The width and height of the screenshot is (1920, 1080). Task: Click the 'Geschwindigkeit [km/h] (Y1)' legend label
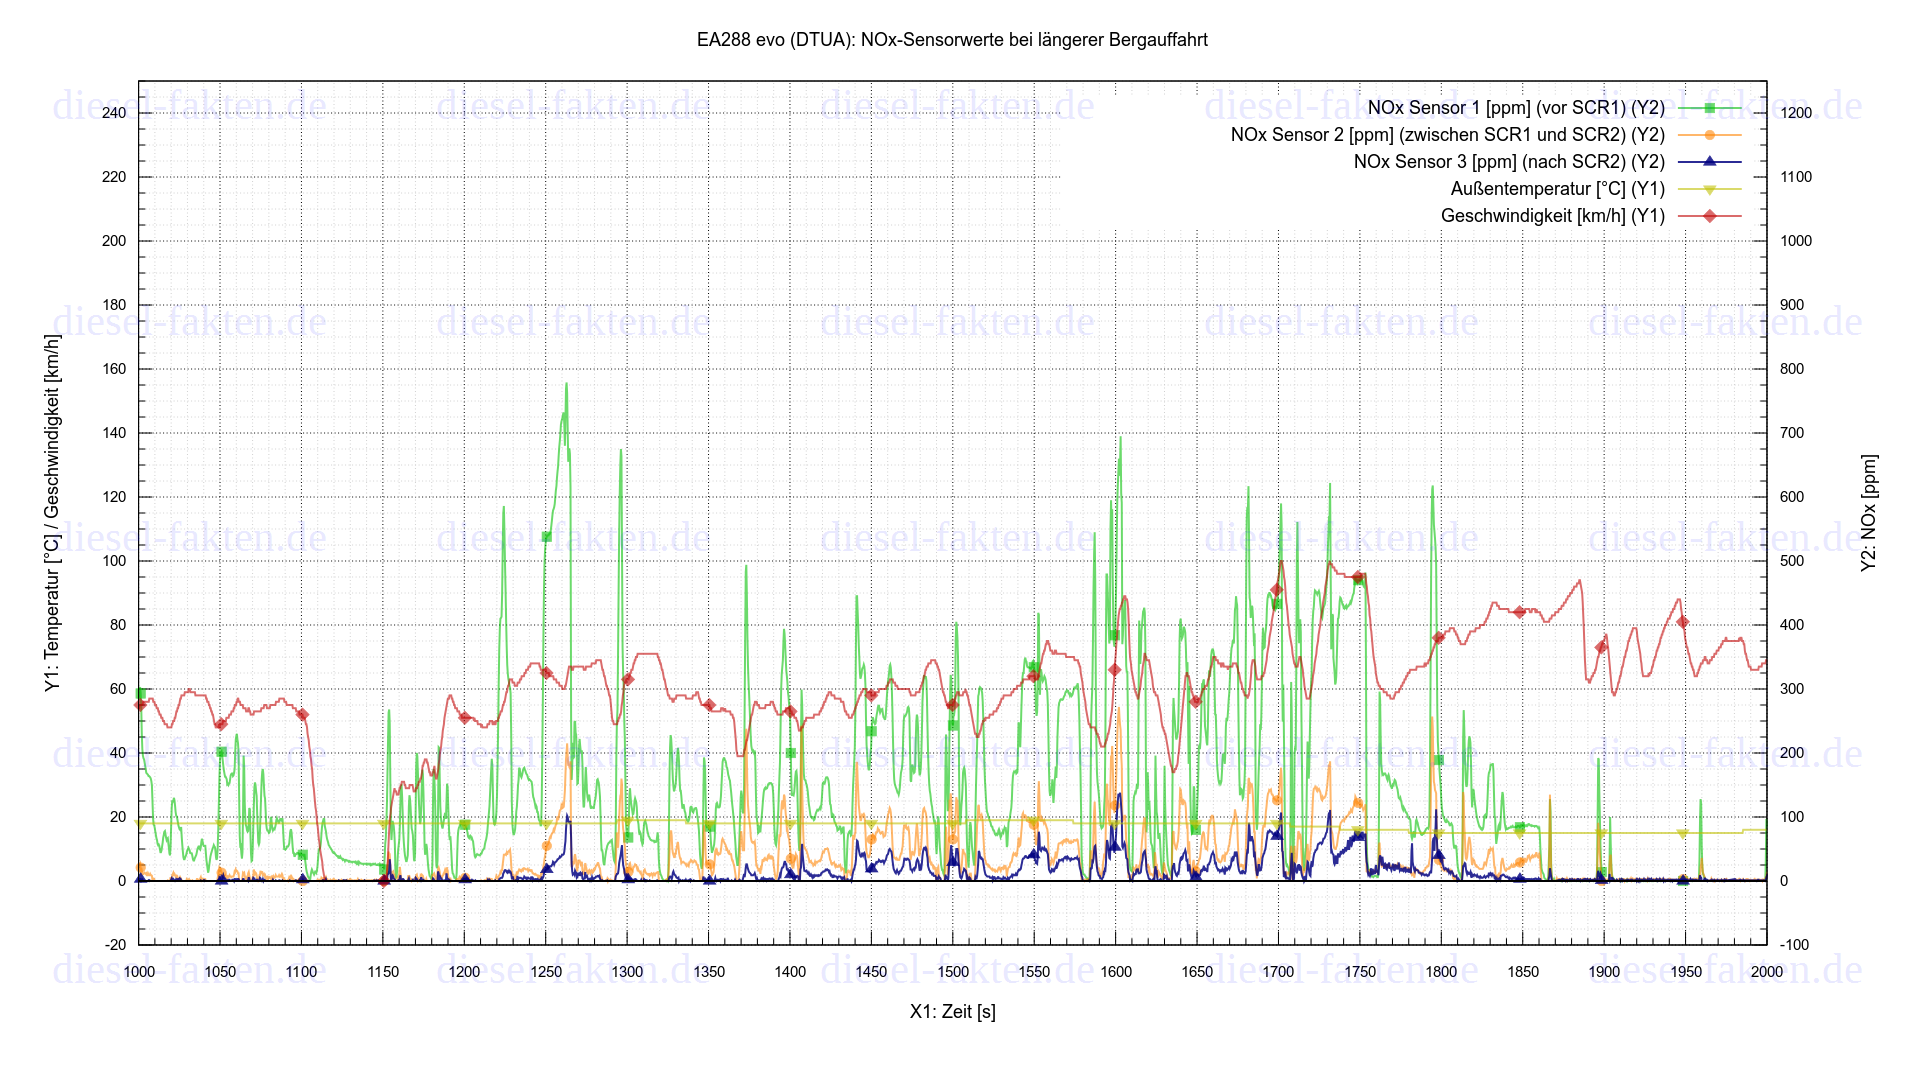[1552, 216]
